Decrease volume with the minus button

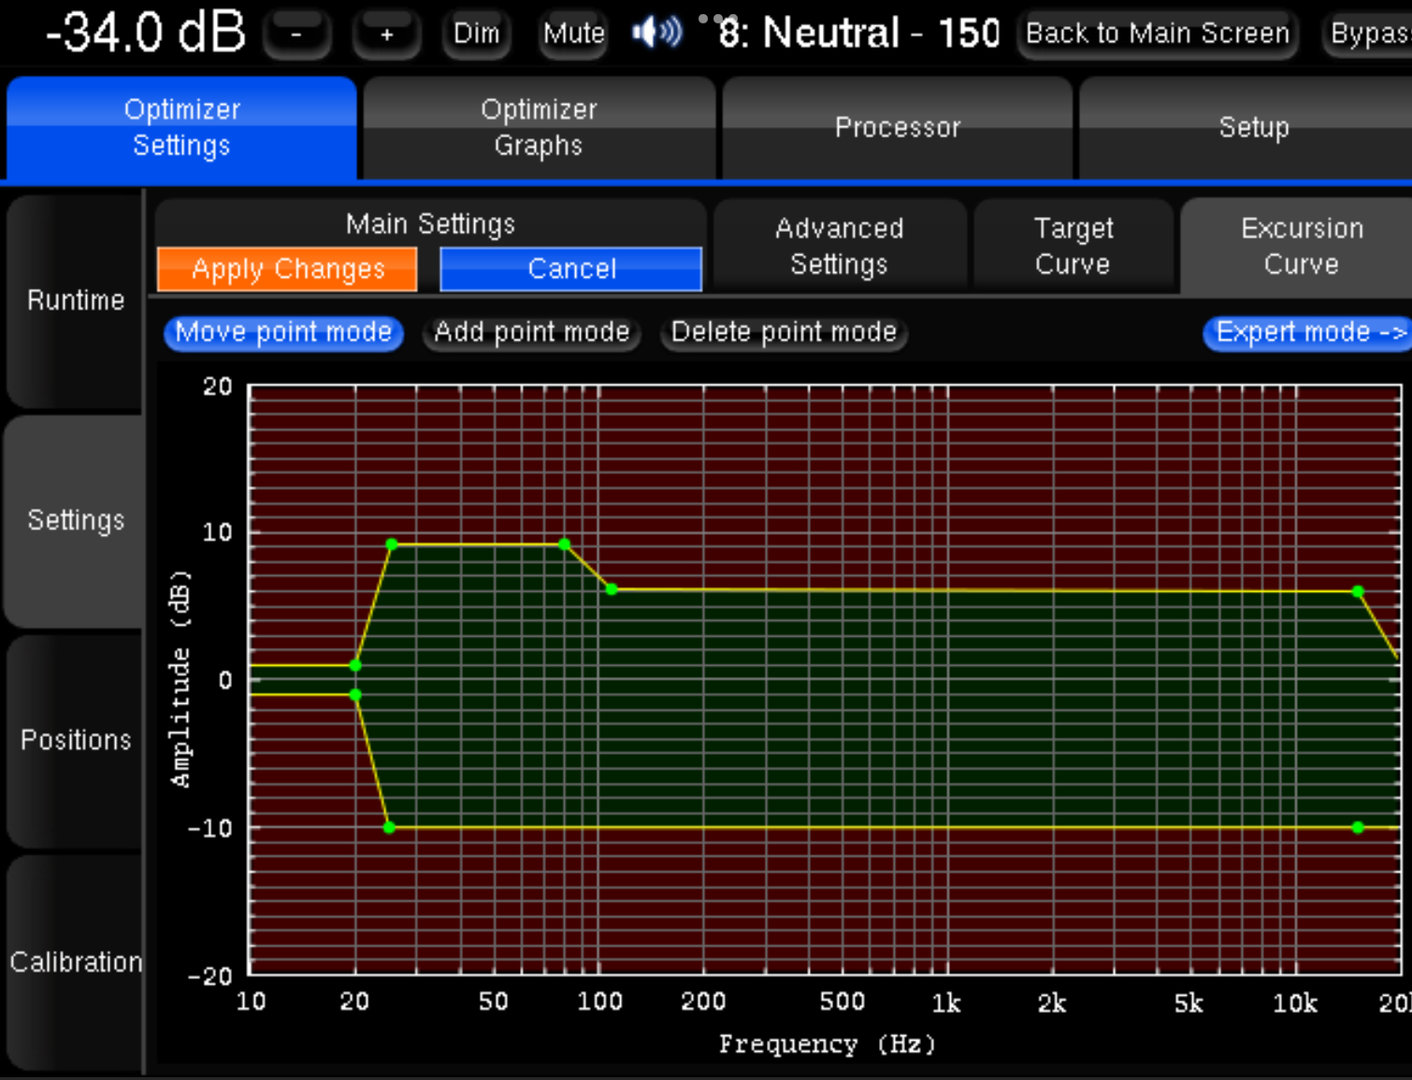point(297,34)
